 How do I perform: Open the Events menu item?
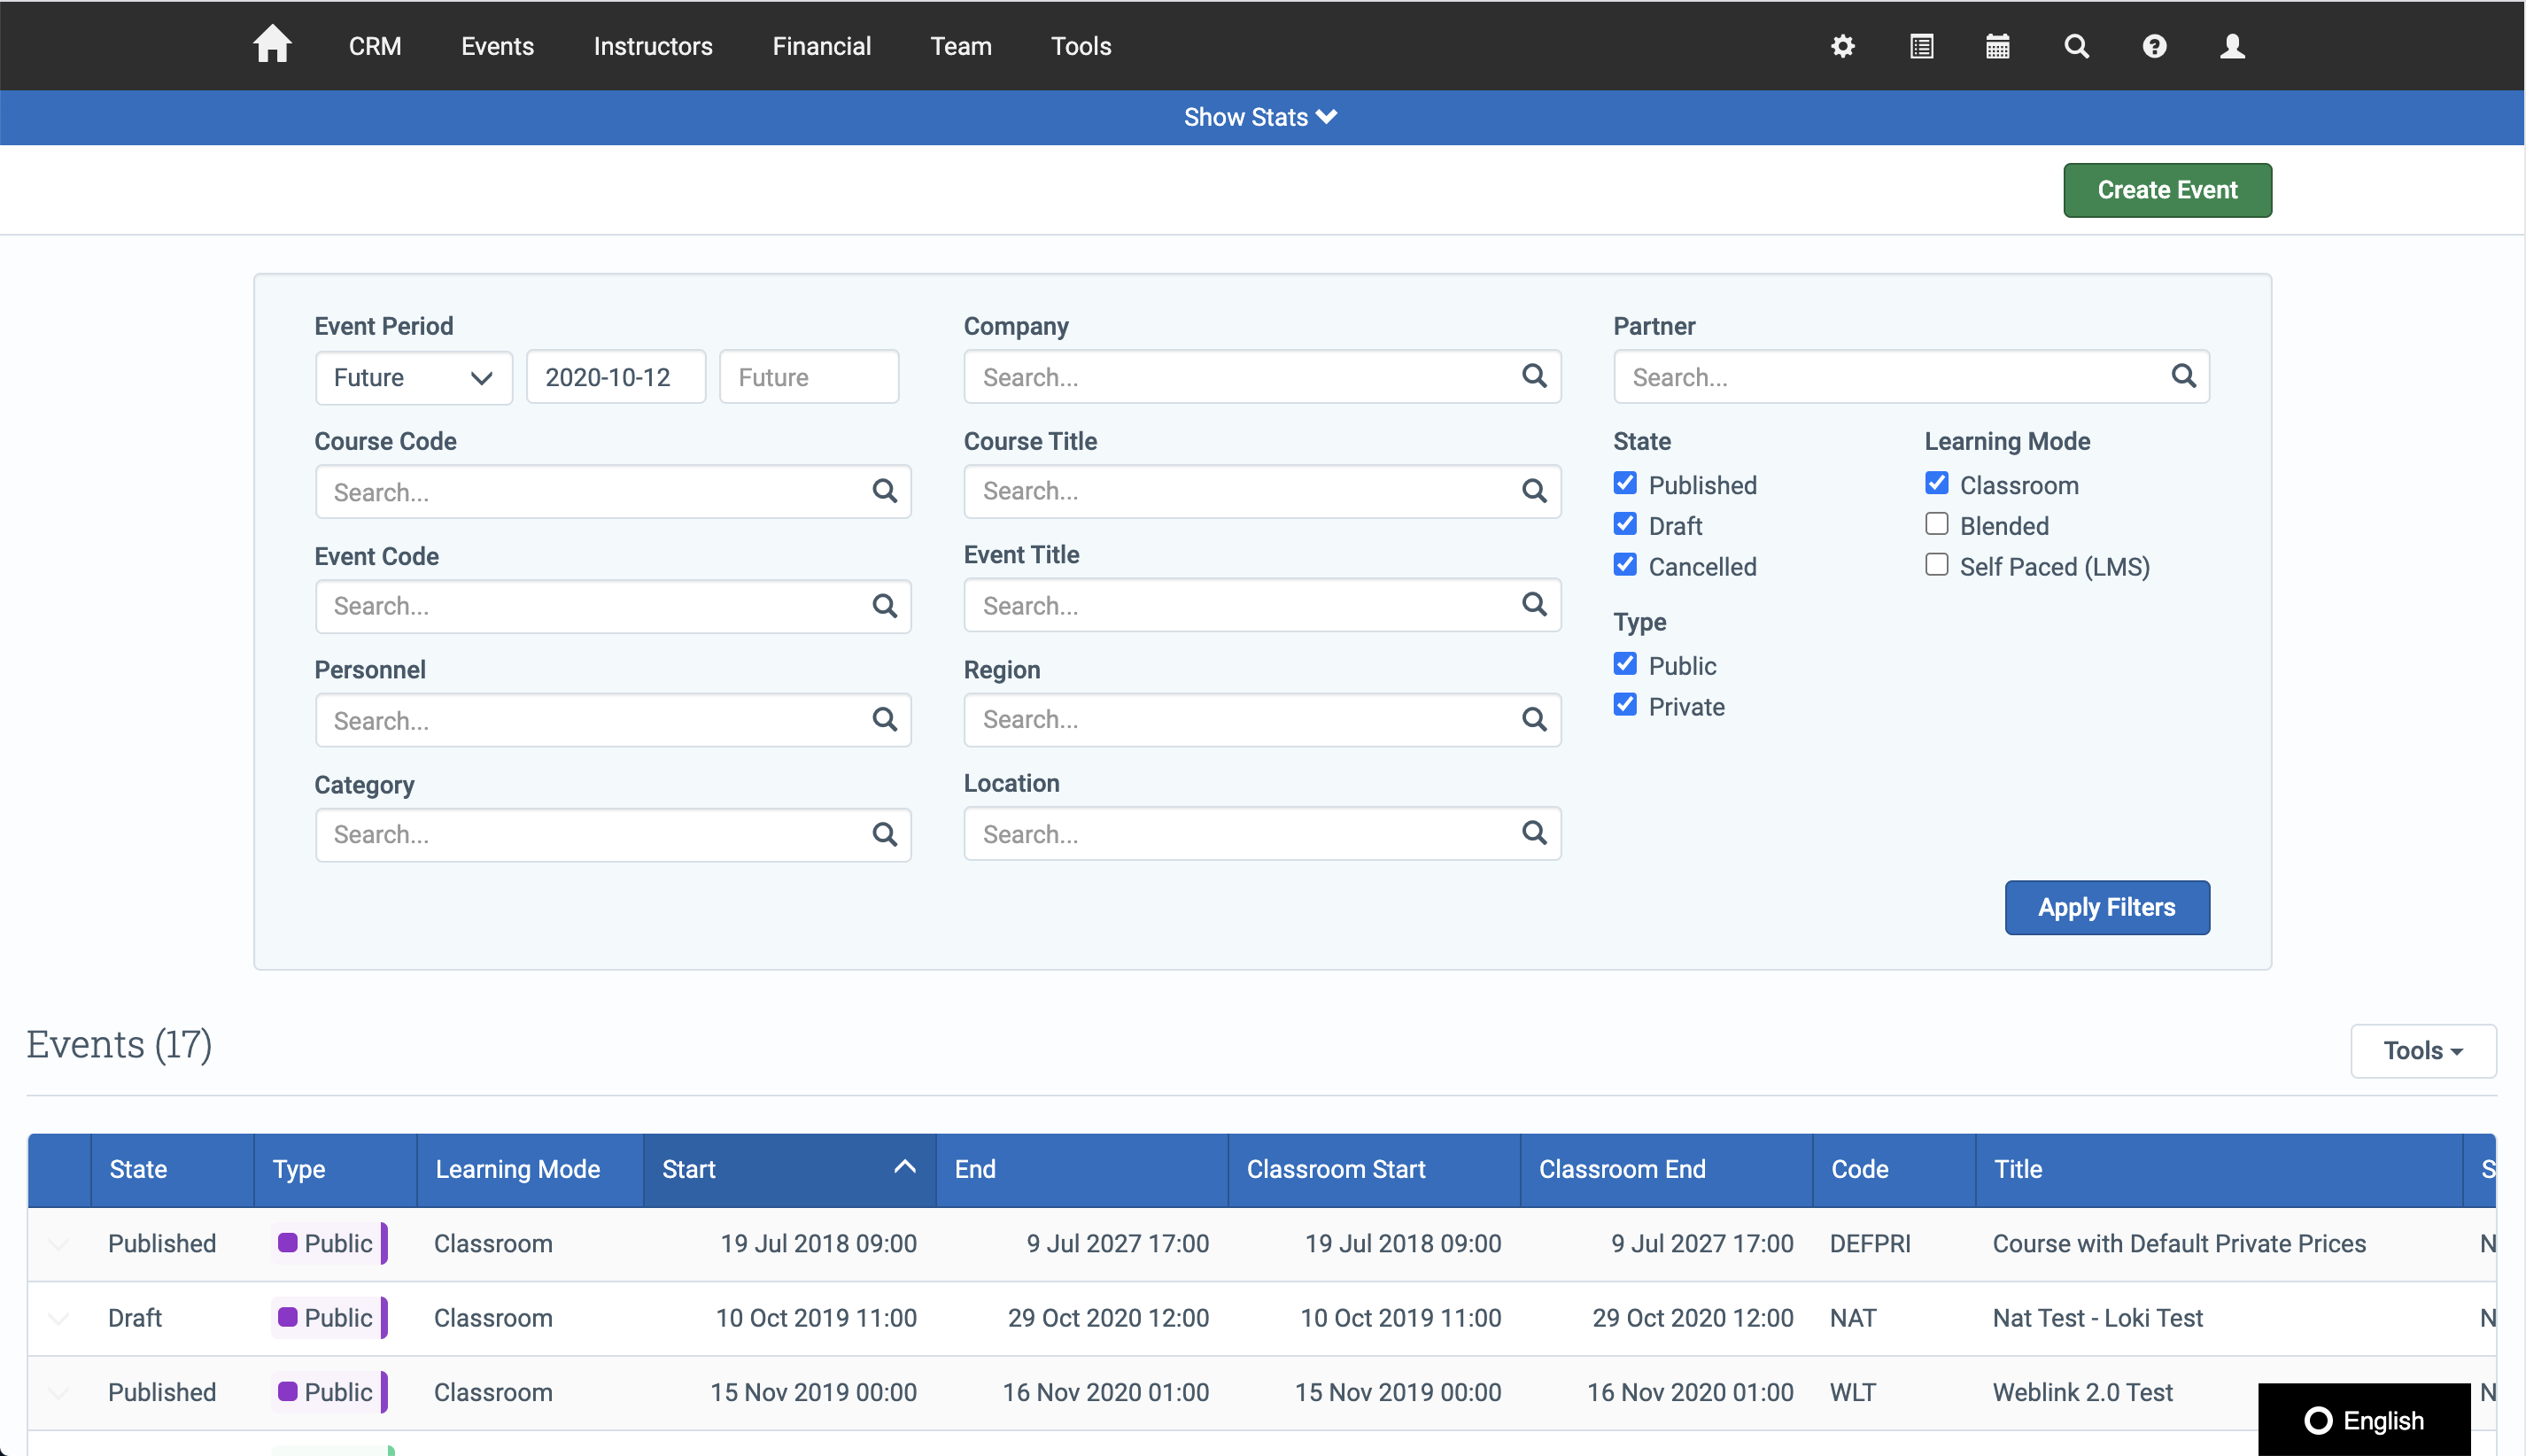[x=496, y=45]
